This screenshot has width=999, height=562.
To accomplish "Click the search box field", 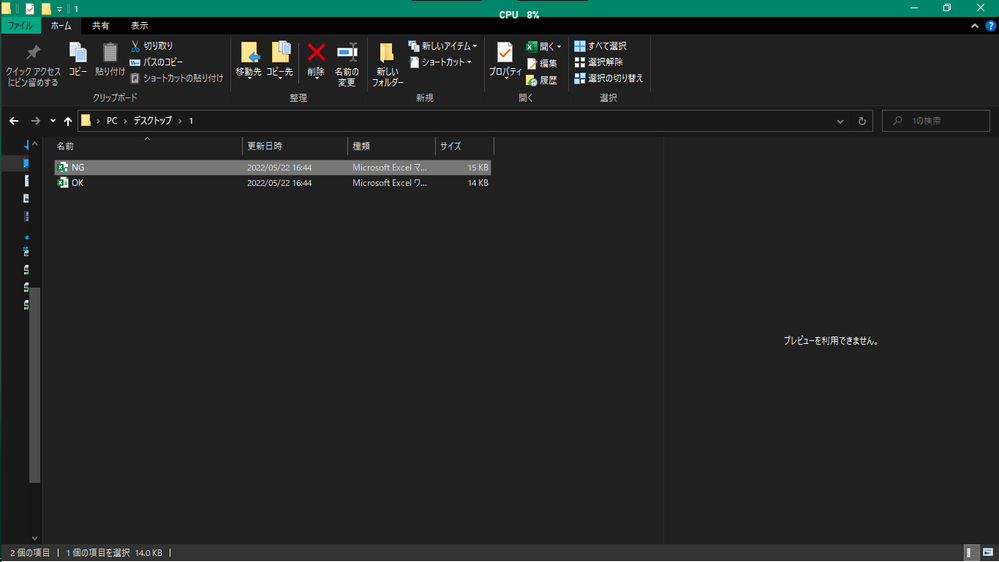I will pyautogui.click(x=936, y=120).
